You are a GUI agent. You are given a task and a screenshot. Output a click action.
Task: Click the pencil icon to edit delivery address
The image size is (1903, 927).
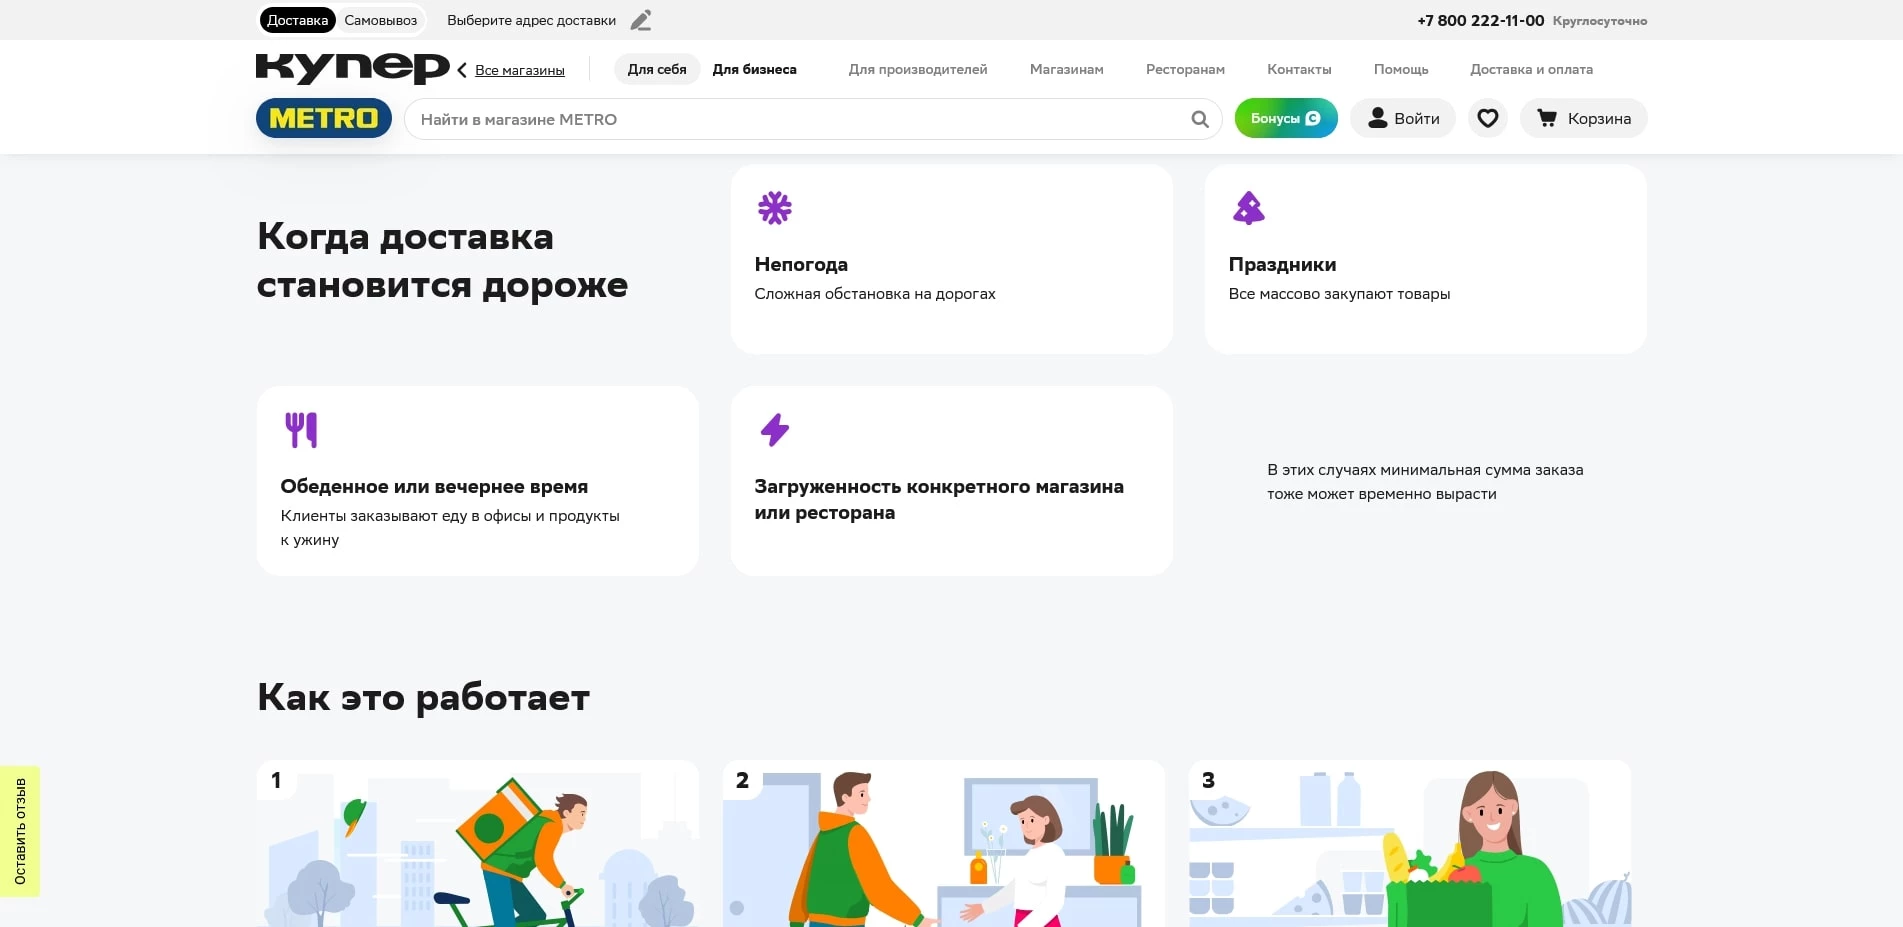pyautogui.click(x=641, y=20)
